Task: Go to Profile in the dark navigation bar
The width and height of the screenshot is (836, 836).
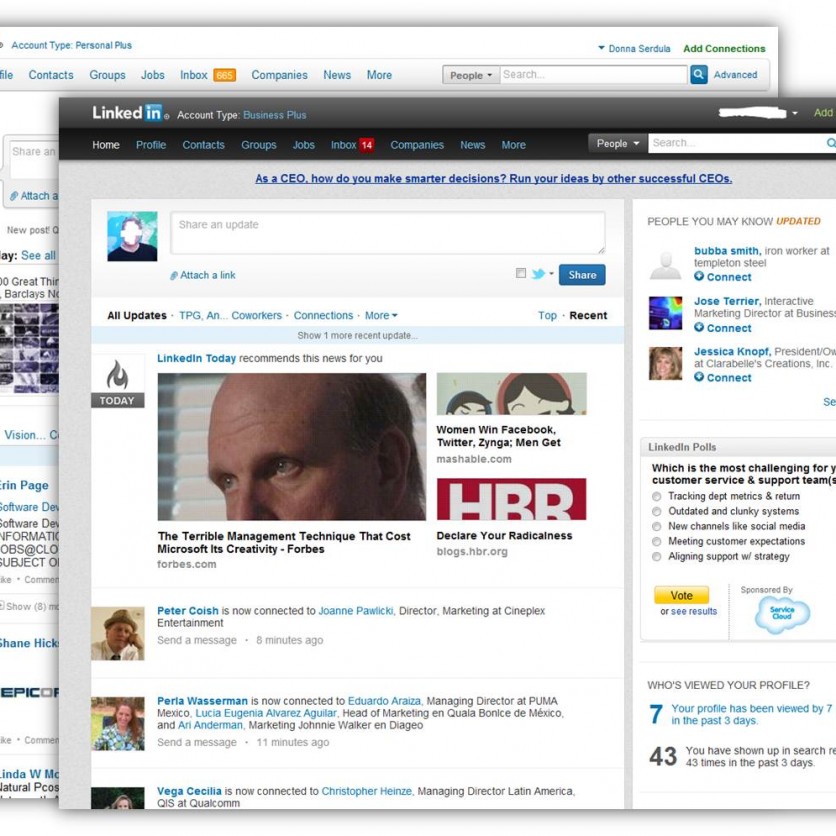Action: (x=151, y=145)
